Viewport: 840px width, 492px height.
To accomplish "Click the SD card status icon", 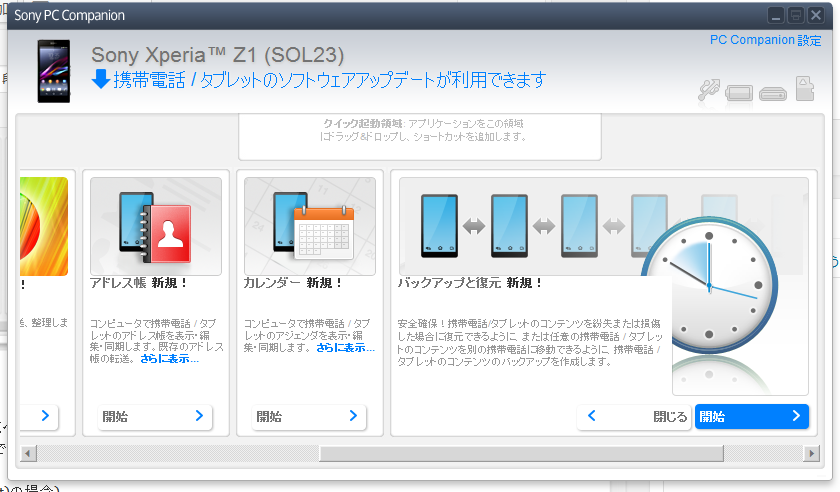I will (x=805, y=89).
